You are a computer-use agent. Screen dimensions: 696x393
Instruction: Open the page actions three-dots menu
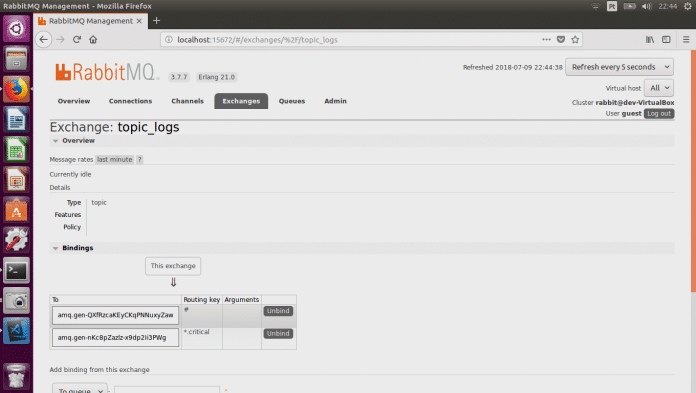[x=546, y=40]
